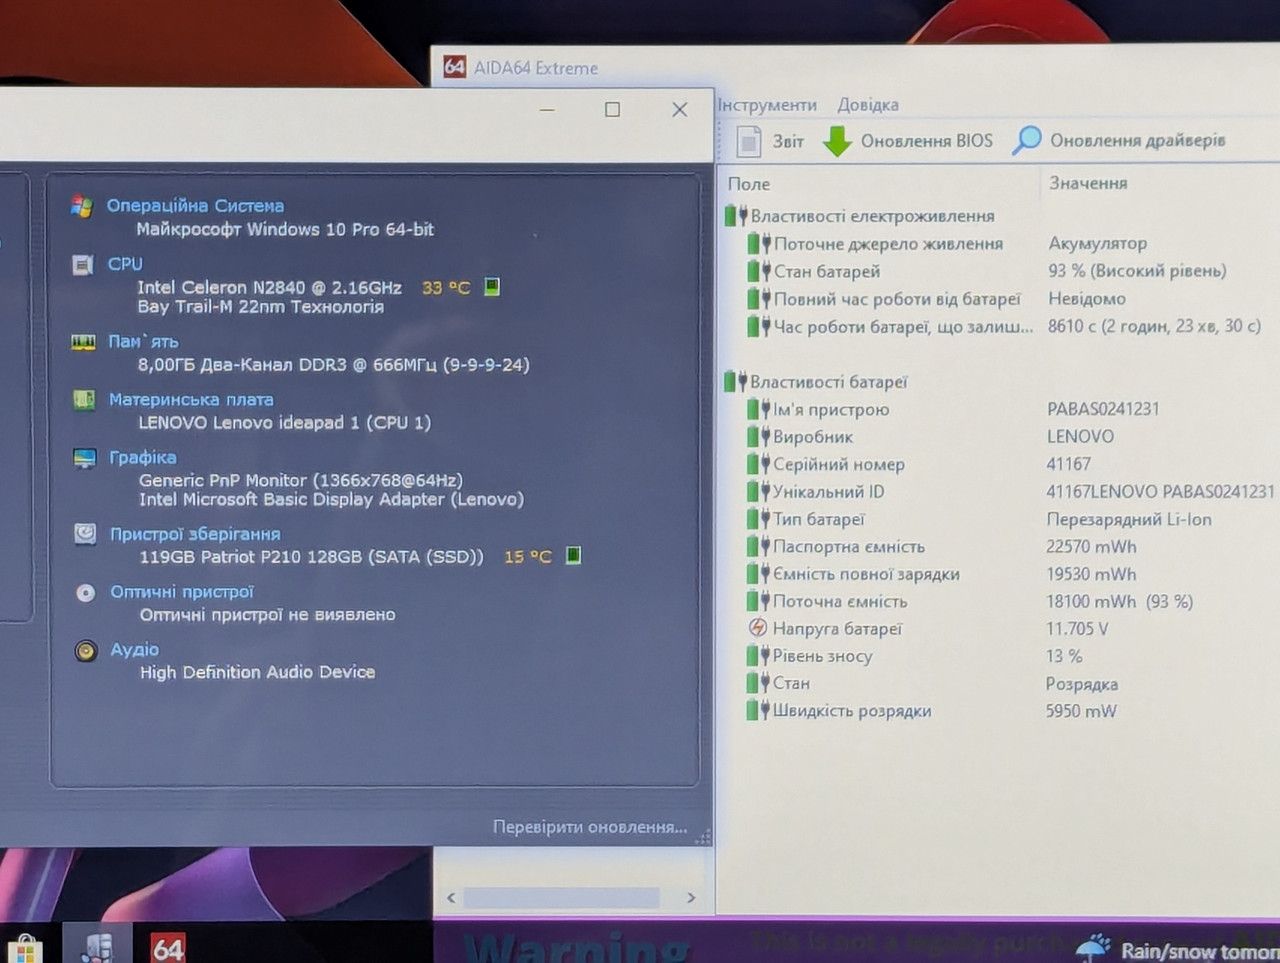Click the RAM module icon beside Пам`ять
Screen dimensions: 1280x963
pos(83,342)
